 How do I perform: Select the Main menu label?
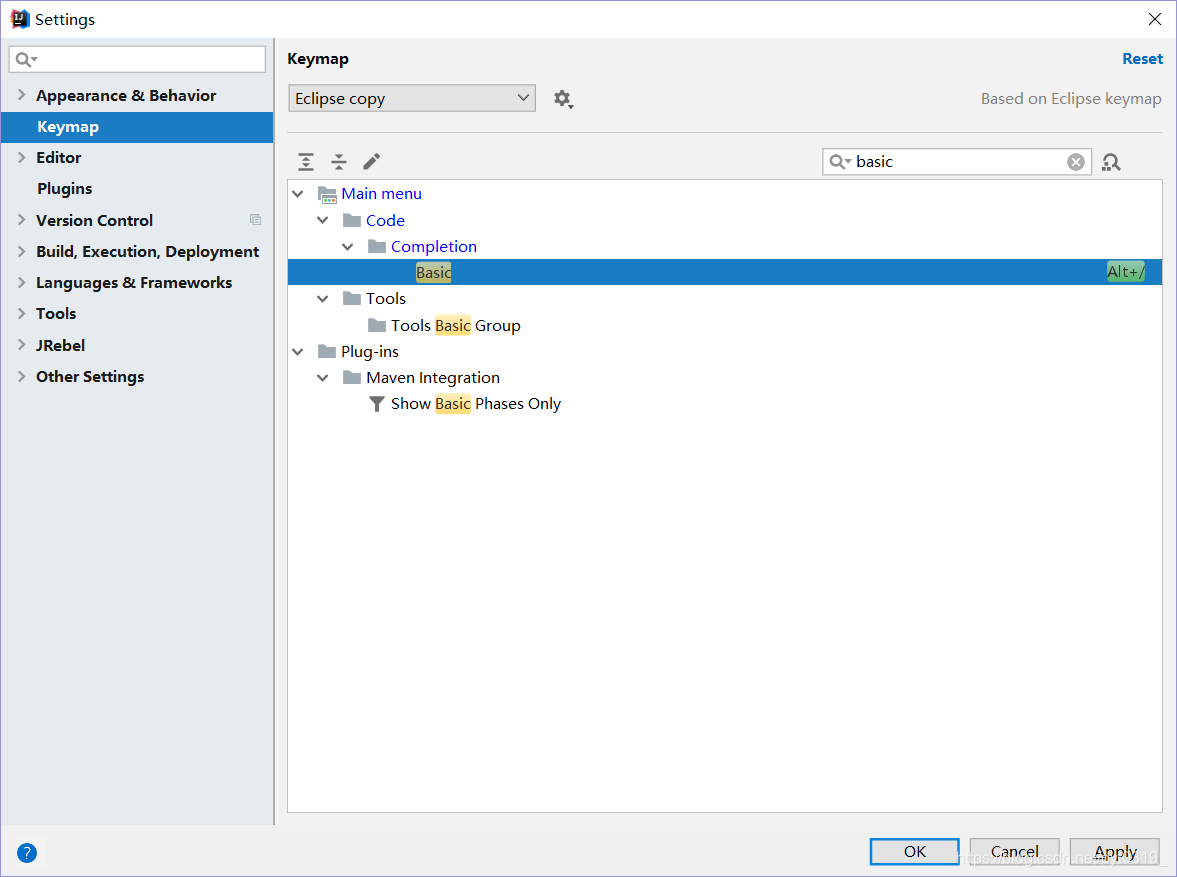pyautogui.click(x=381, y=194)
